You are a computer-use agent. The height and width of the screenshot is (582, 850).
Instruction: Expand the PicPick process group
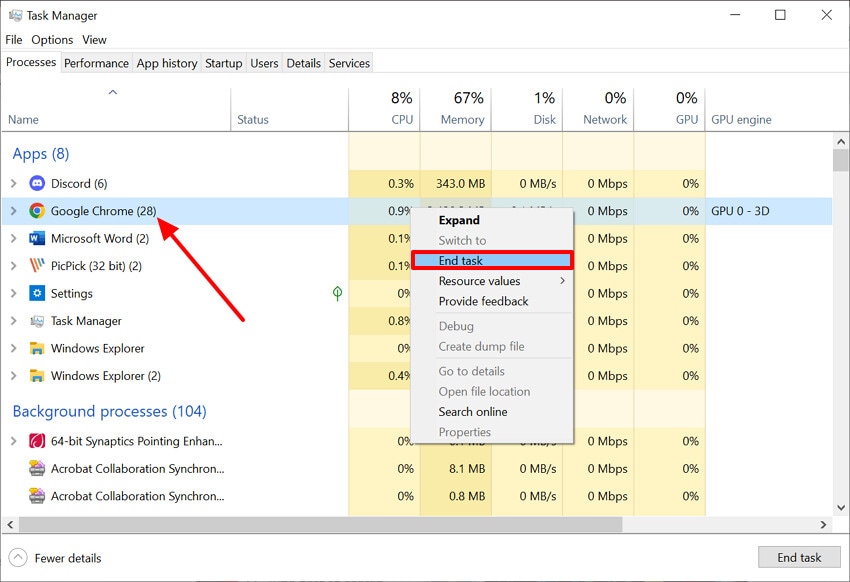[x=13, y=266]
